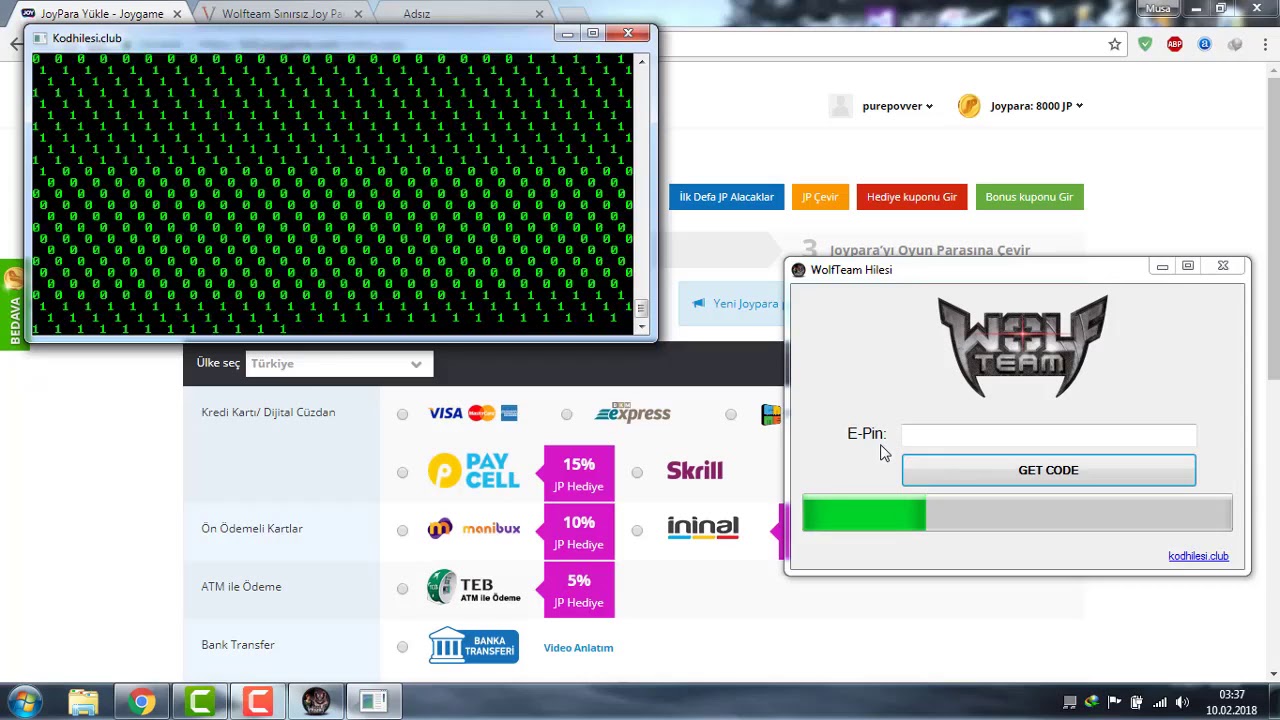The image size is (1280, 720).
Task: Click the Musa profile button in Chrome
Action: point(1158,8)
